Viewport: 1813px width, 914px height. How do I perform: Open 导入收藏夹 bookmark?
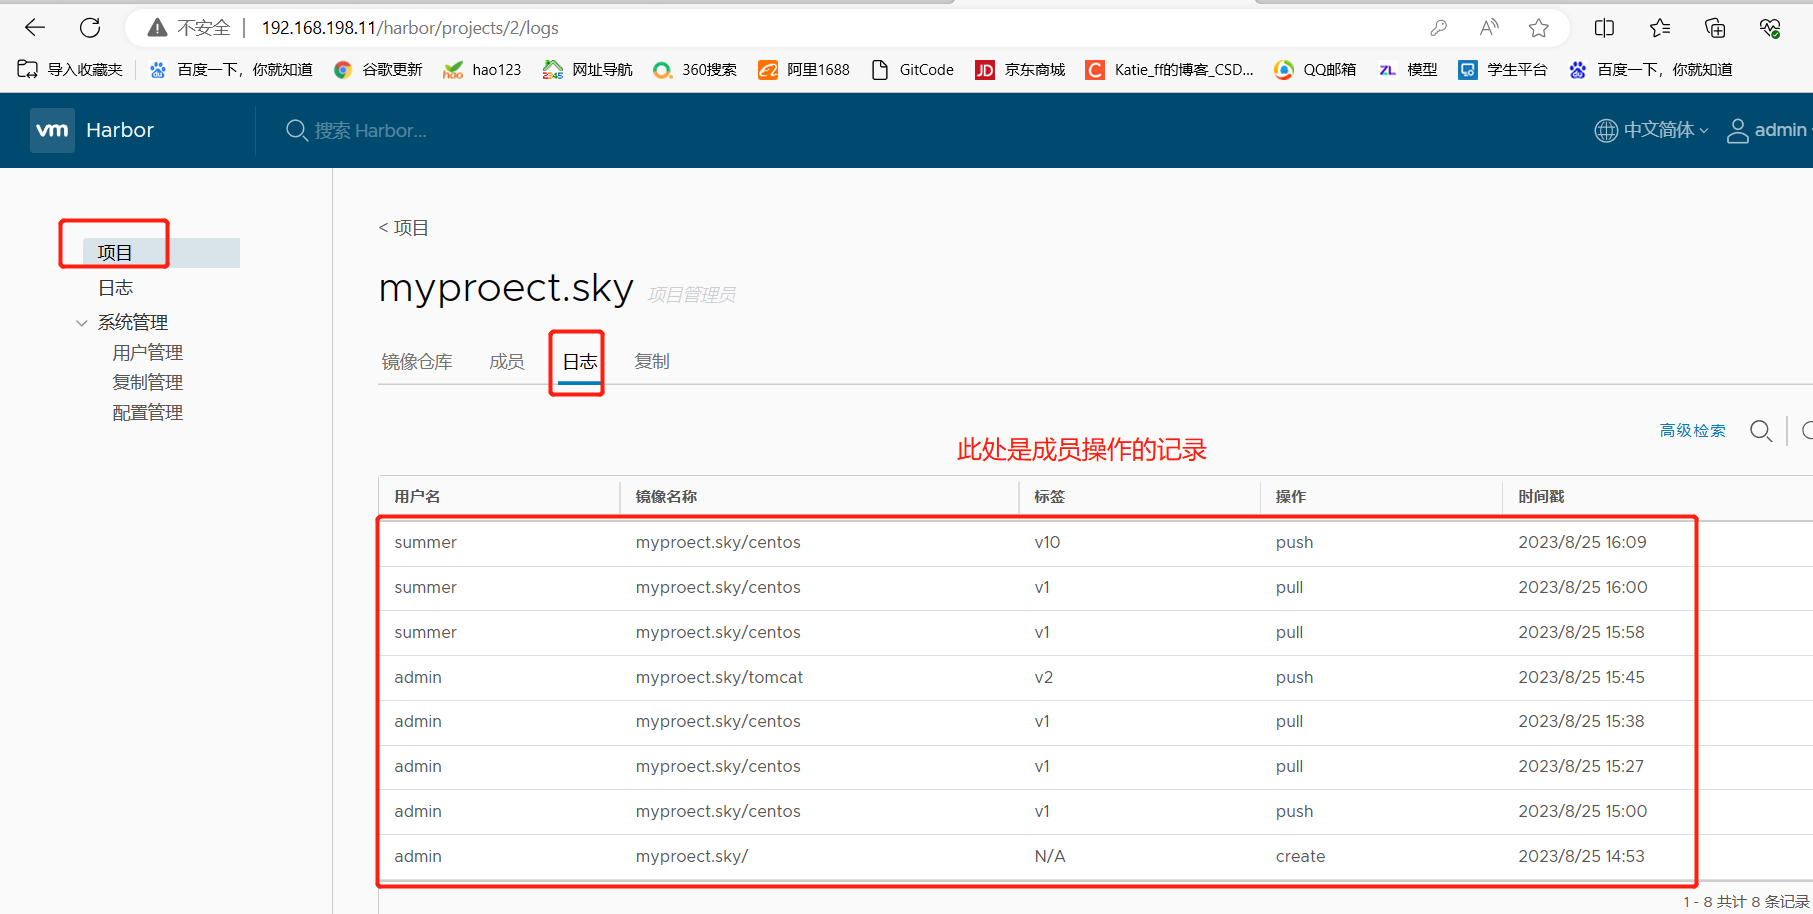(70, 69)
